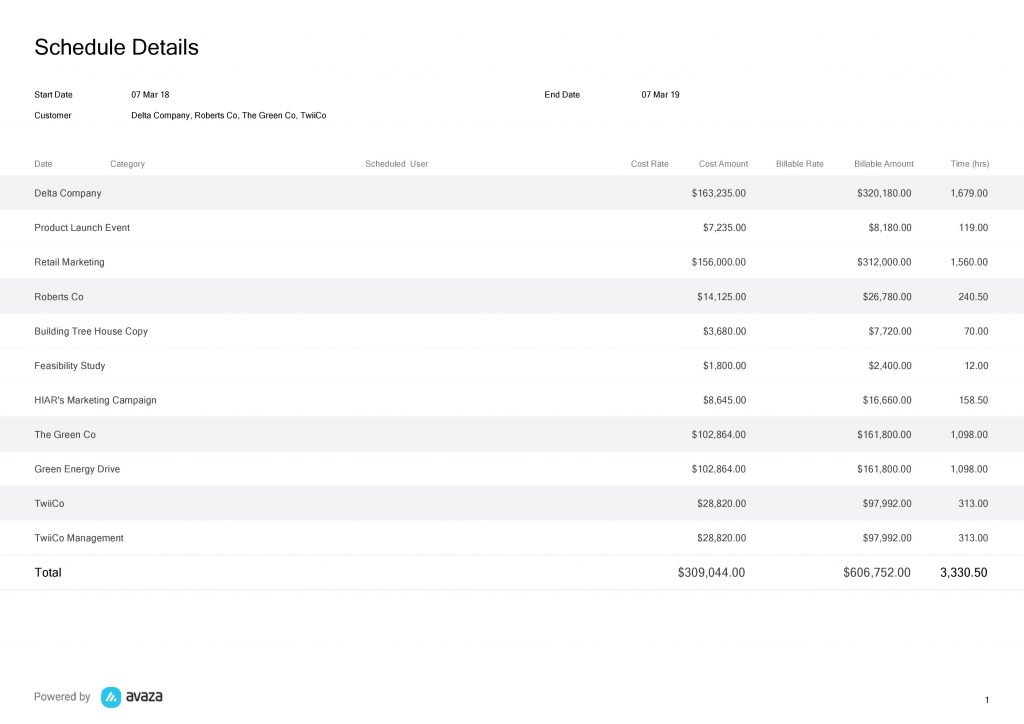Click the TwiiCo customer row
The height and width of the screenshot is (724, 1024).
[x=49, y=504]
